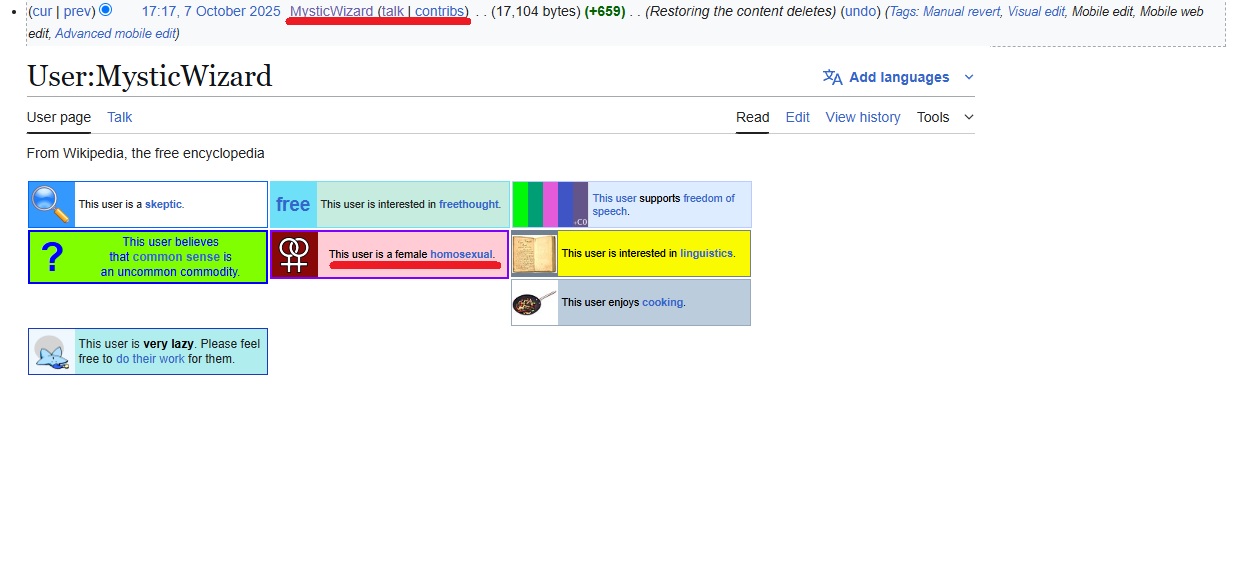Click the 'cur' diff link
The height and width of the screenshot is (574, 1235).
(42, 11)
